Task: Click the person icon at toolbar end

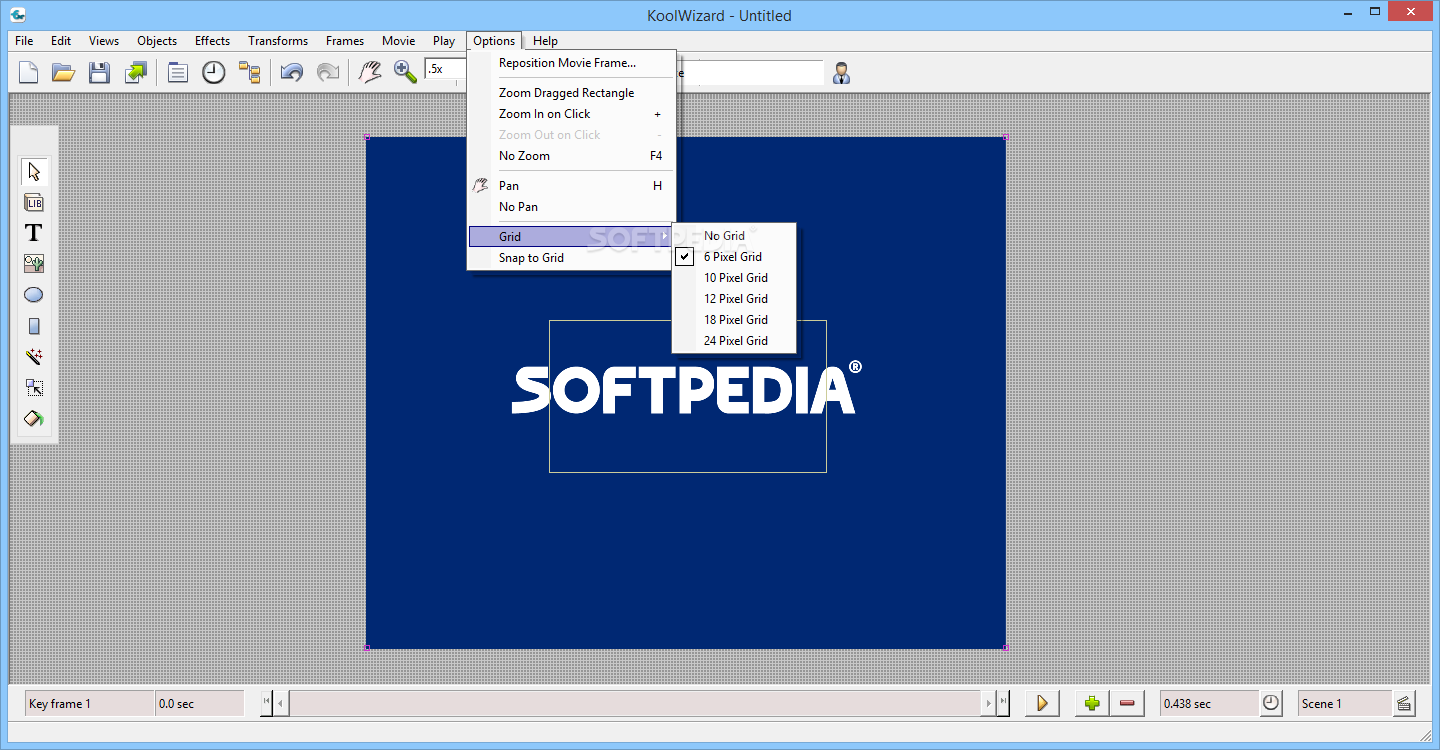Action: (x=842, y=72)
